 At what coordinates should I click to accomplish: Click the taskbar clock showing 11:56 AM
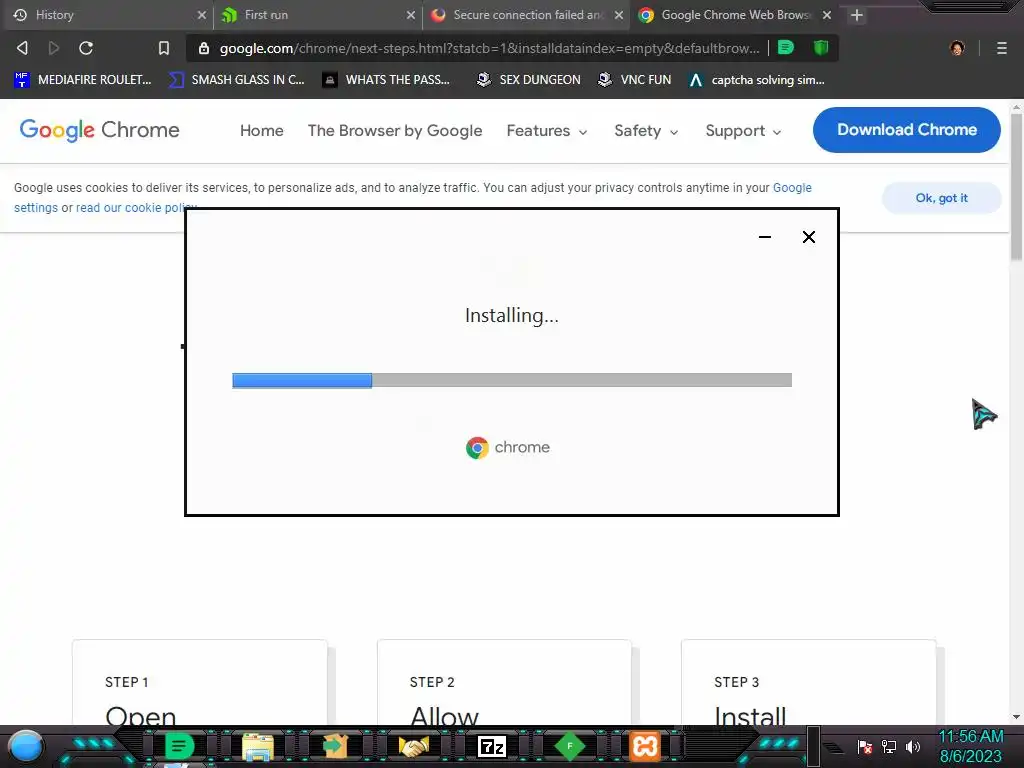[x=970, y=746]
